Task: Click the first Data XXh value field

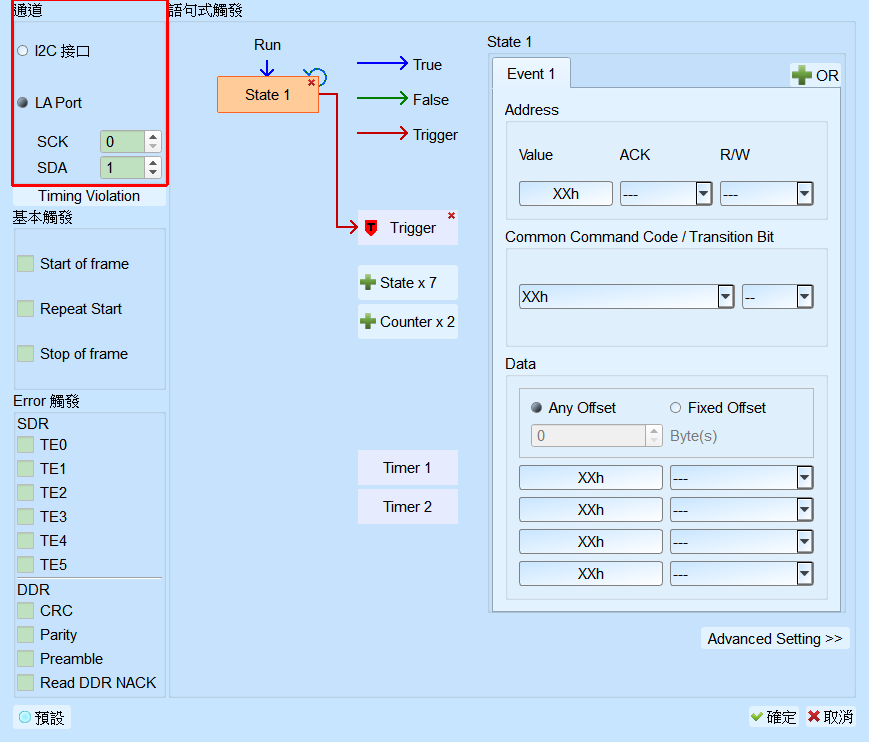Action: coord(591,478)
